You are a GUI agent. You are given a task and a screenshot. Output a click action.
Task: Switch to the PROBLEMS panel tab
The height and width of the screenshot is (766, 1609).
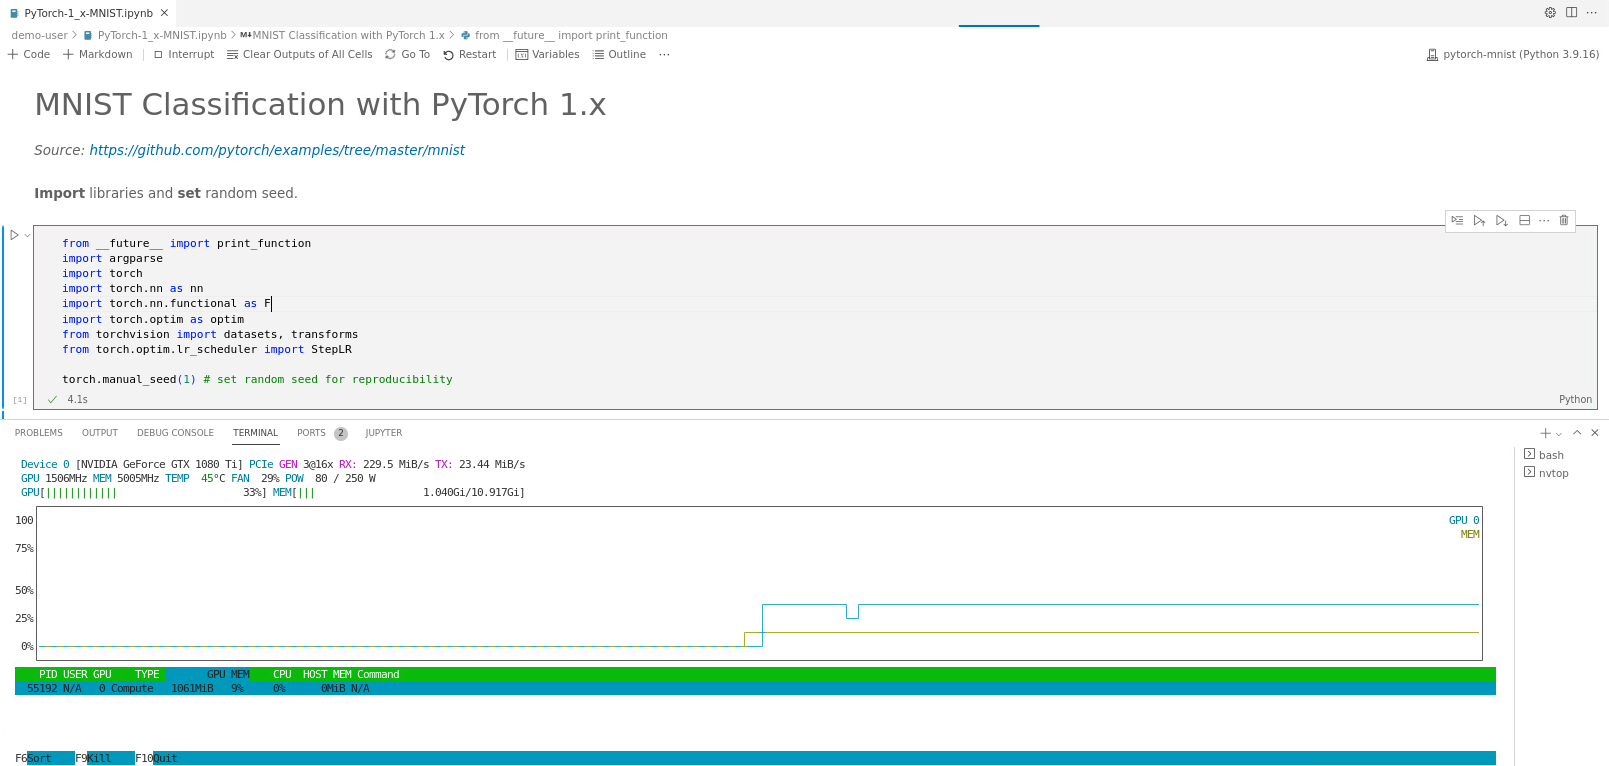(x=39, y=433)
